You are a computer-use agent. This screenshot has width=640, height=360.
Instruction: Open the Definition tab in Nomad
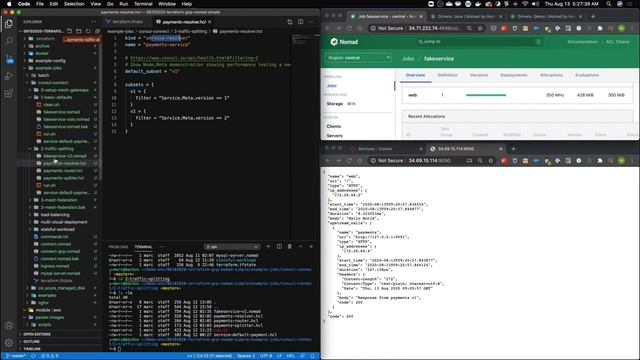coord(447,75)
